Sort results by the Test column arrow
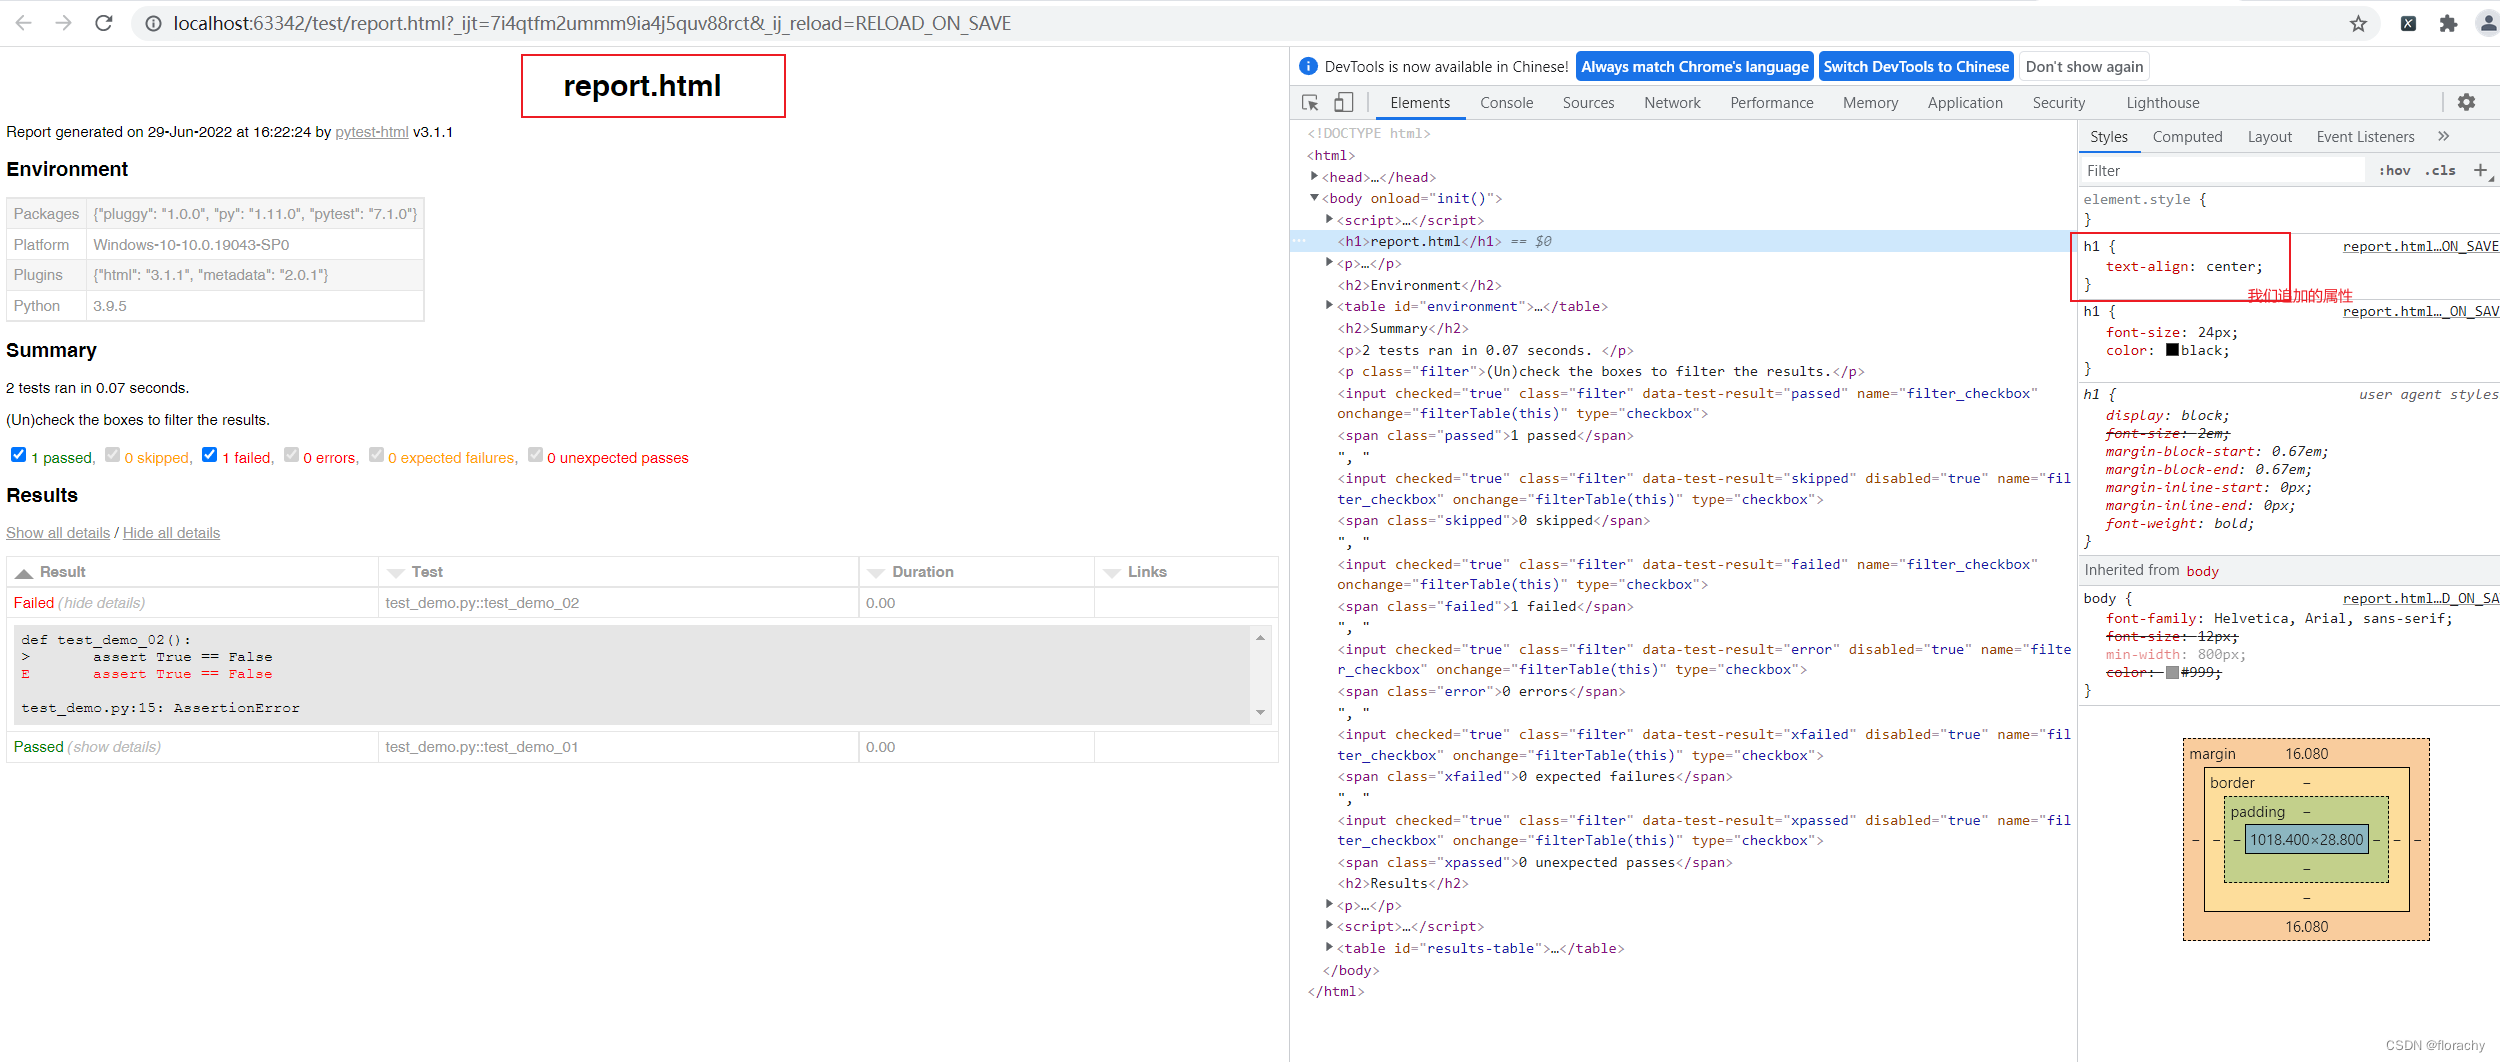The image size is (2500, 1062). point(396,573)
